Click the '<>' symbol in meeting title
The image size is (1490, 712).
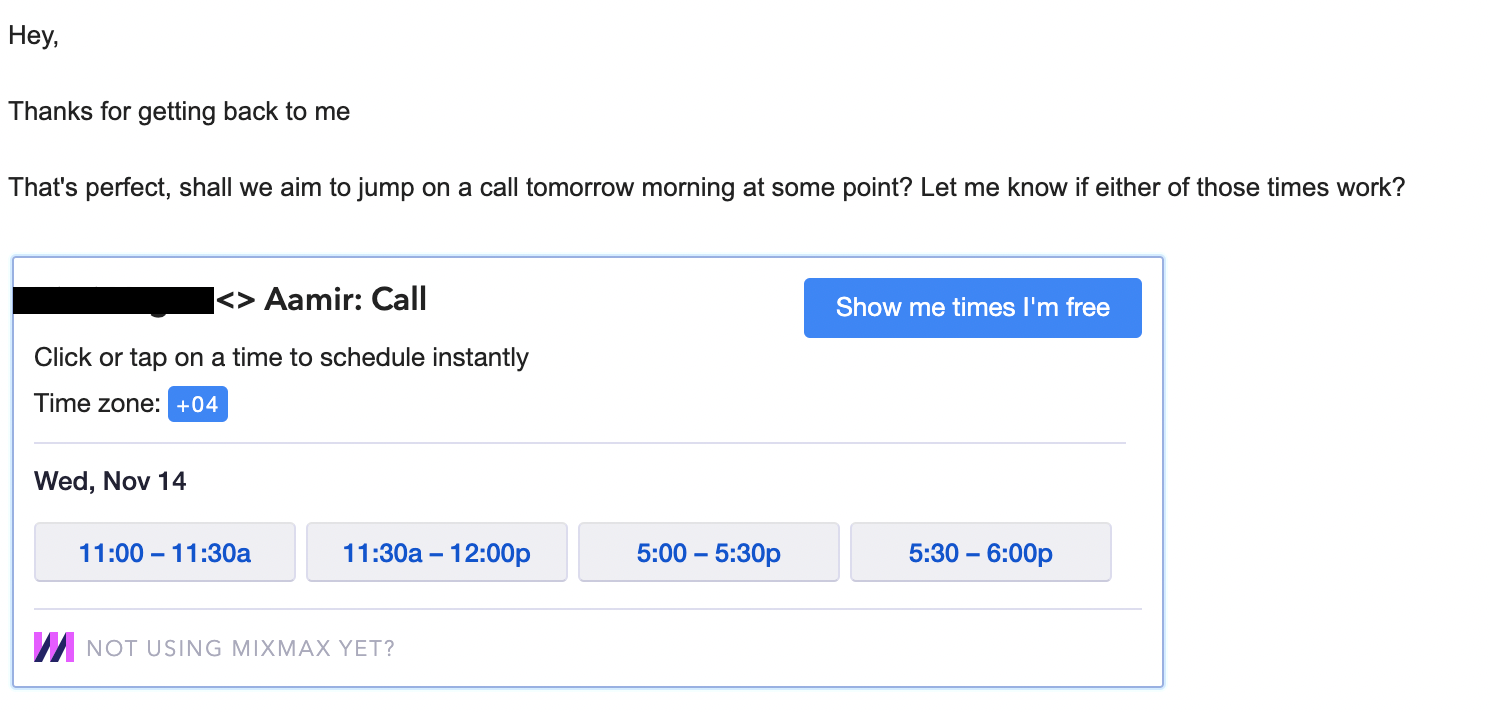click(x=237, y=299)
